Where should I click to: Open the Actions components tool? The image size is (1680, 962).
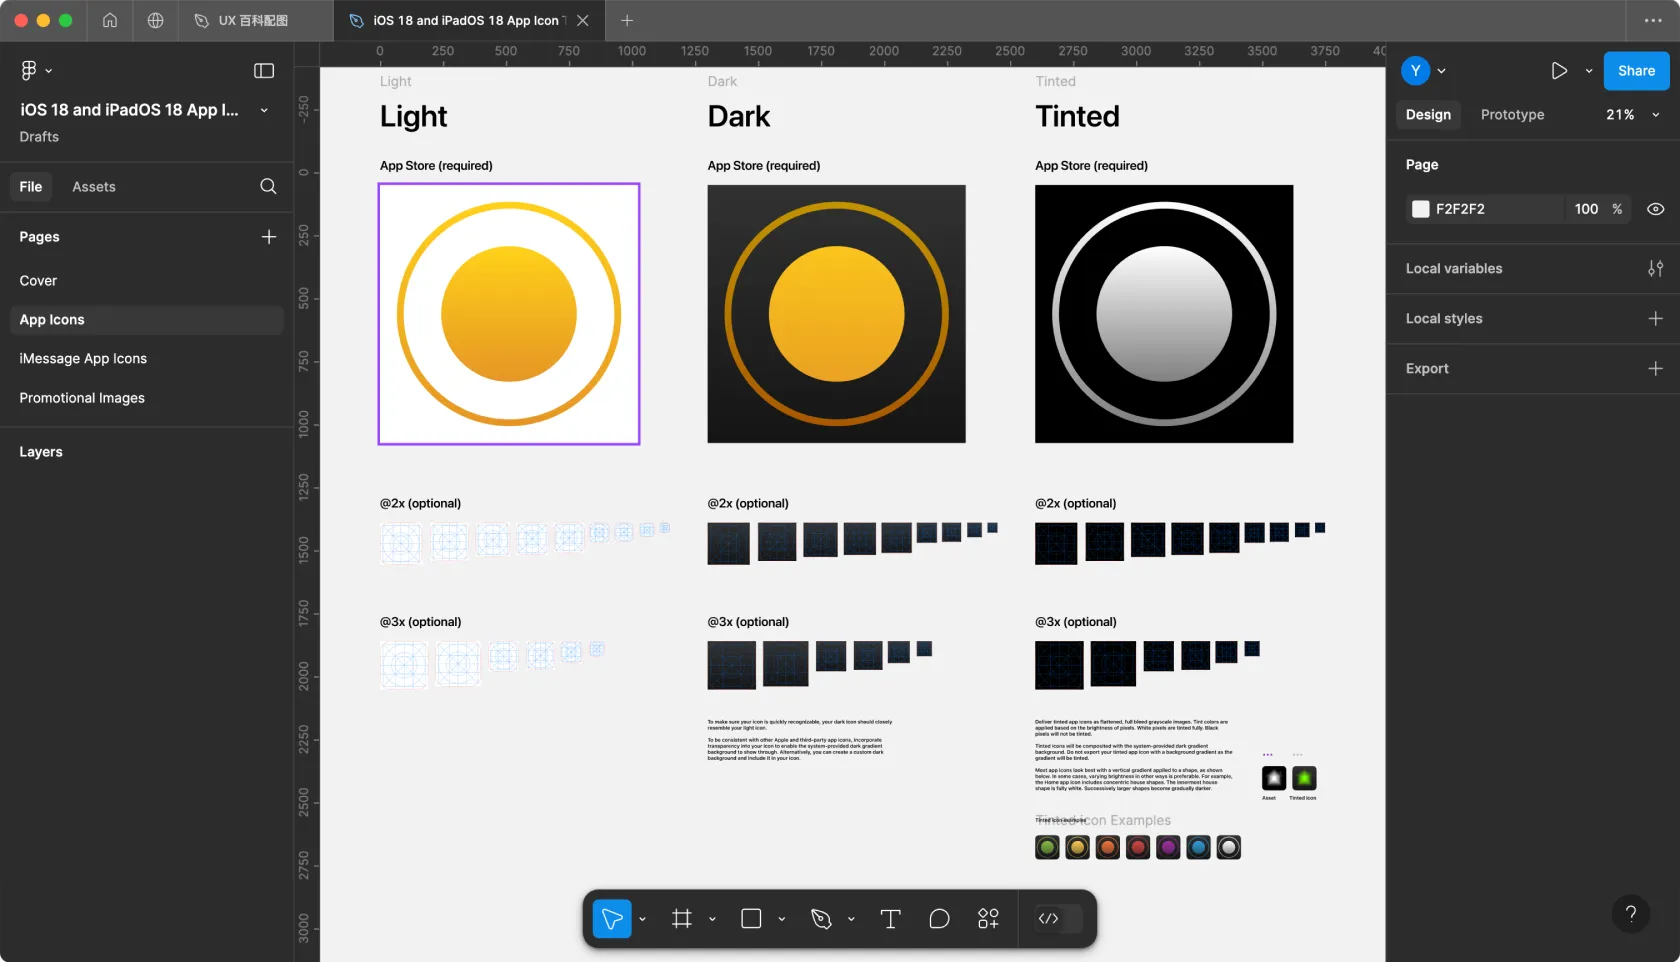coord(988,919)
